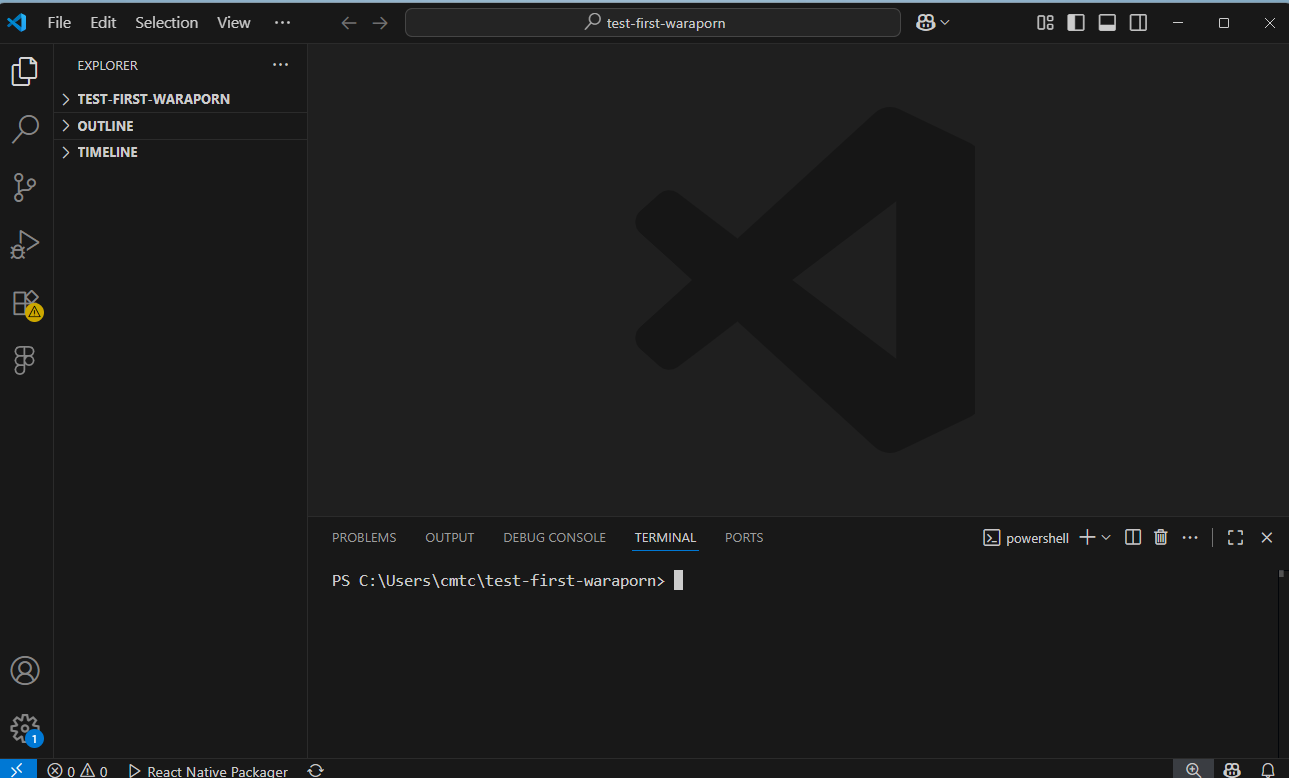This screenshot has width=1289, height=778.
Task: Toggle the bottom panel visibility
Action: [1107, 23]
